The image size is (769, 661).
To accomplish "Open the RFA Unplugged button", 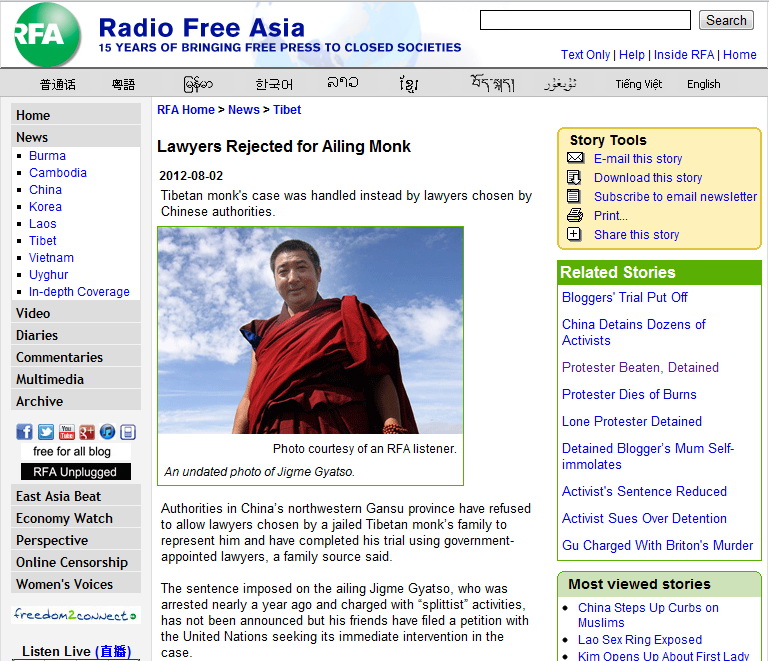I will (76, 472).
